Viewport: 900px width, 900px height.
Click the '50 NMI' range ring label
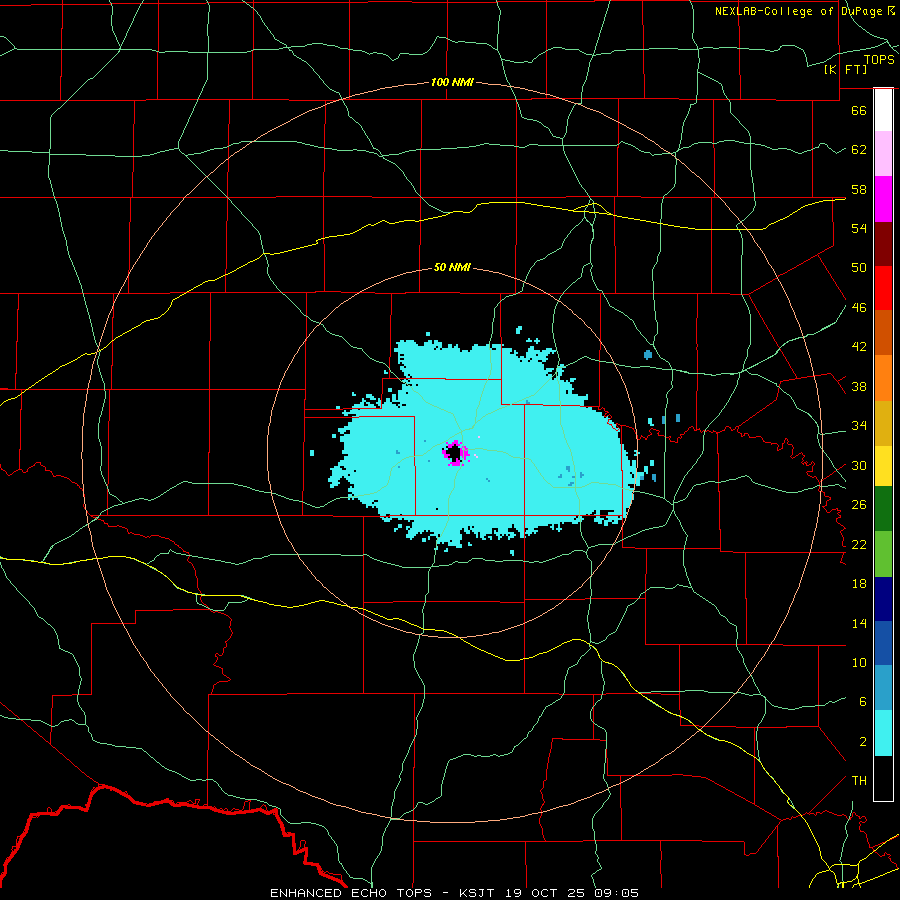452,267
